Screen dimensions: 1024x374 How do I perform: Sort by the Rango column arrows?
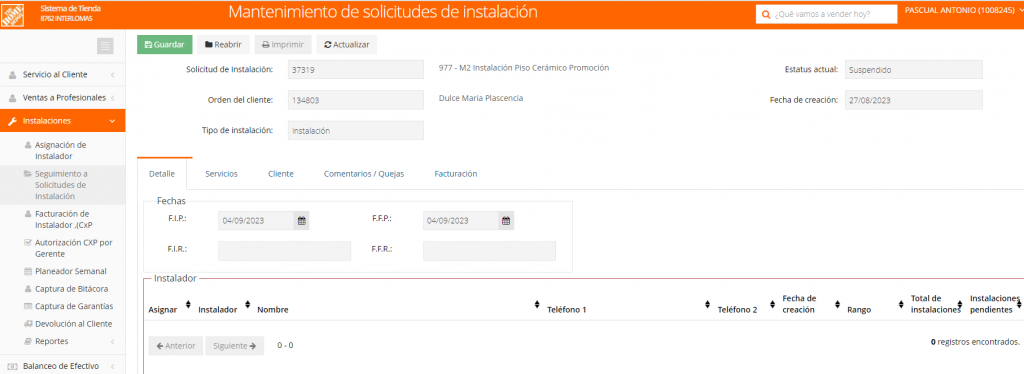tap(900, 305)
